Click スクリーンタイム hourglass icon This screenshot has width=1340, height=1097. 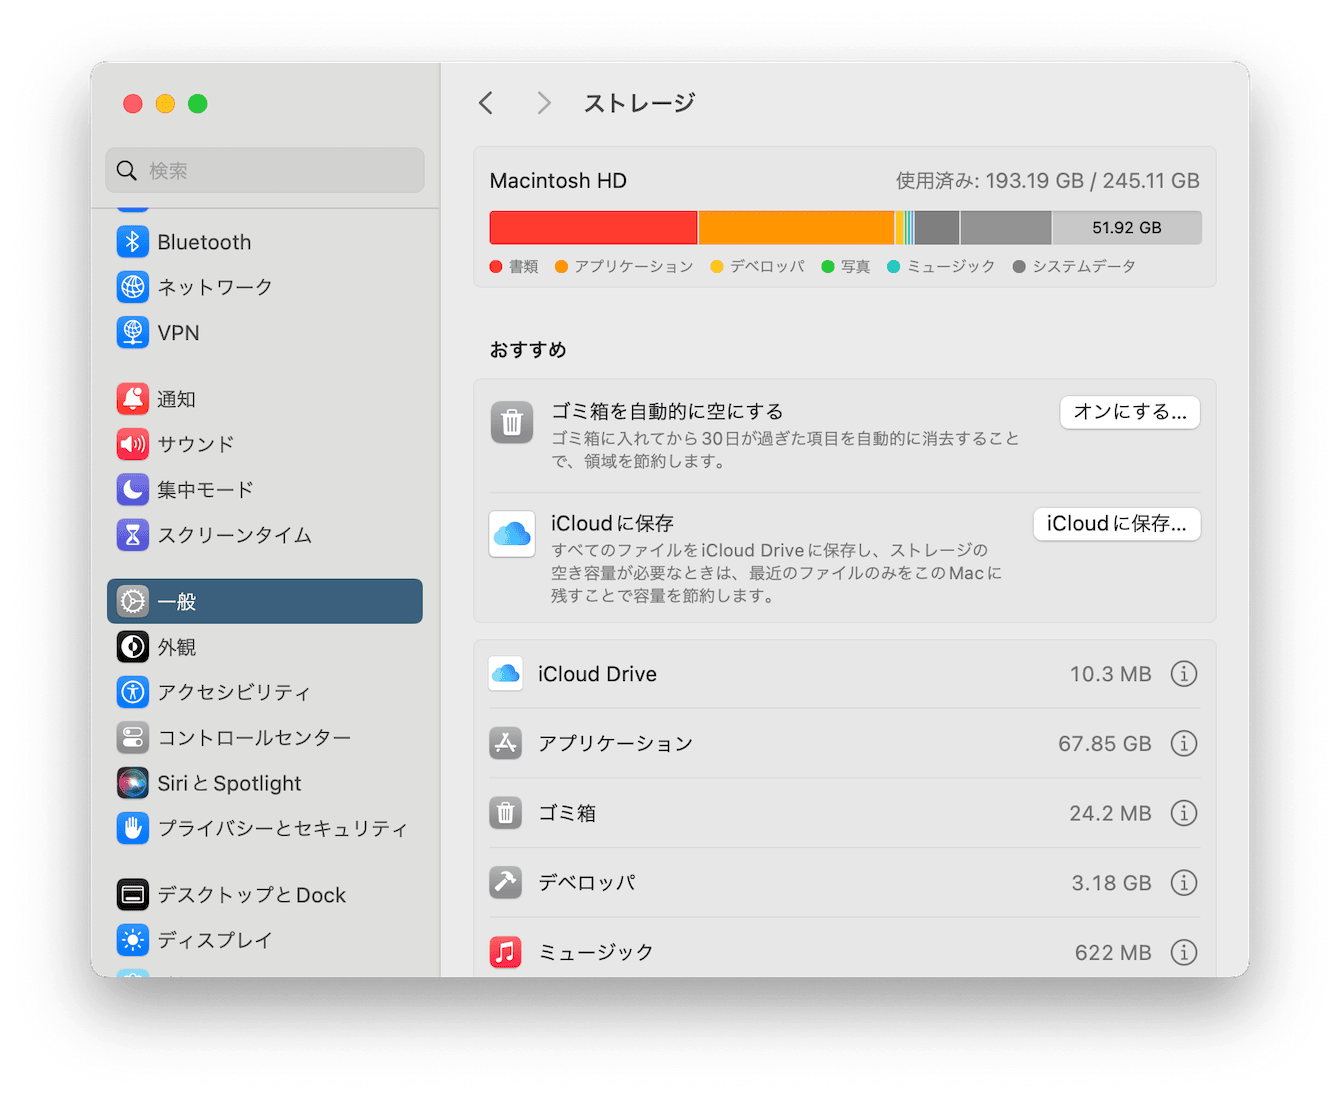point(133,535)
